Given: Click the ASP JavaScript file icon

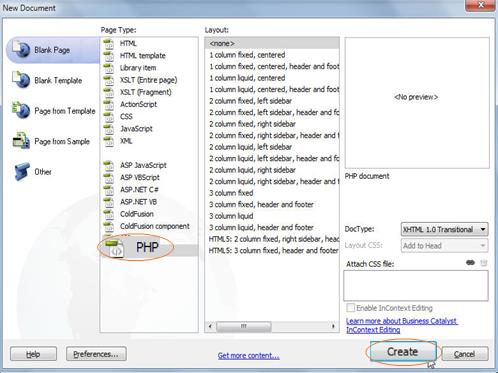Looking at the screenshot, I should tap(109, 165).
